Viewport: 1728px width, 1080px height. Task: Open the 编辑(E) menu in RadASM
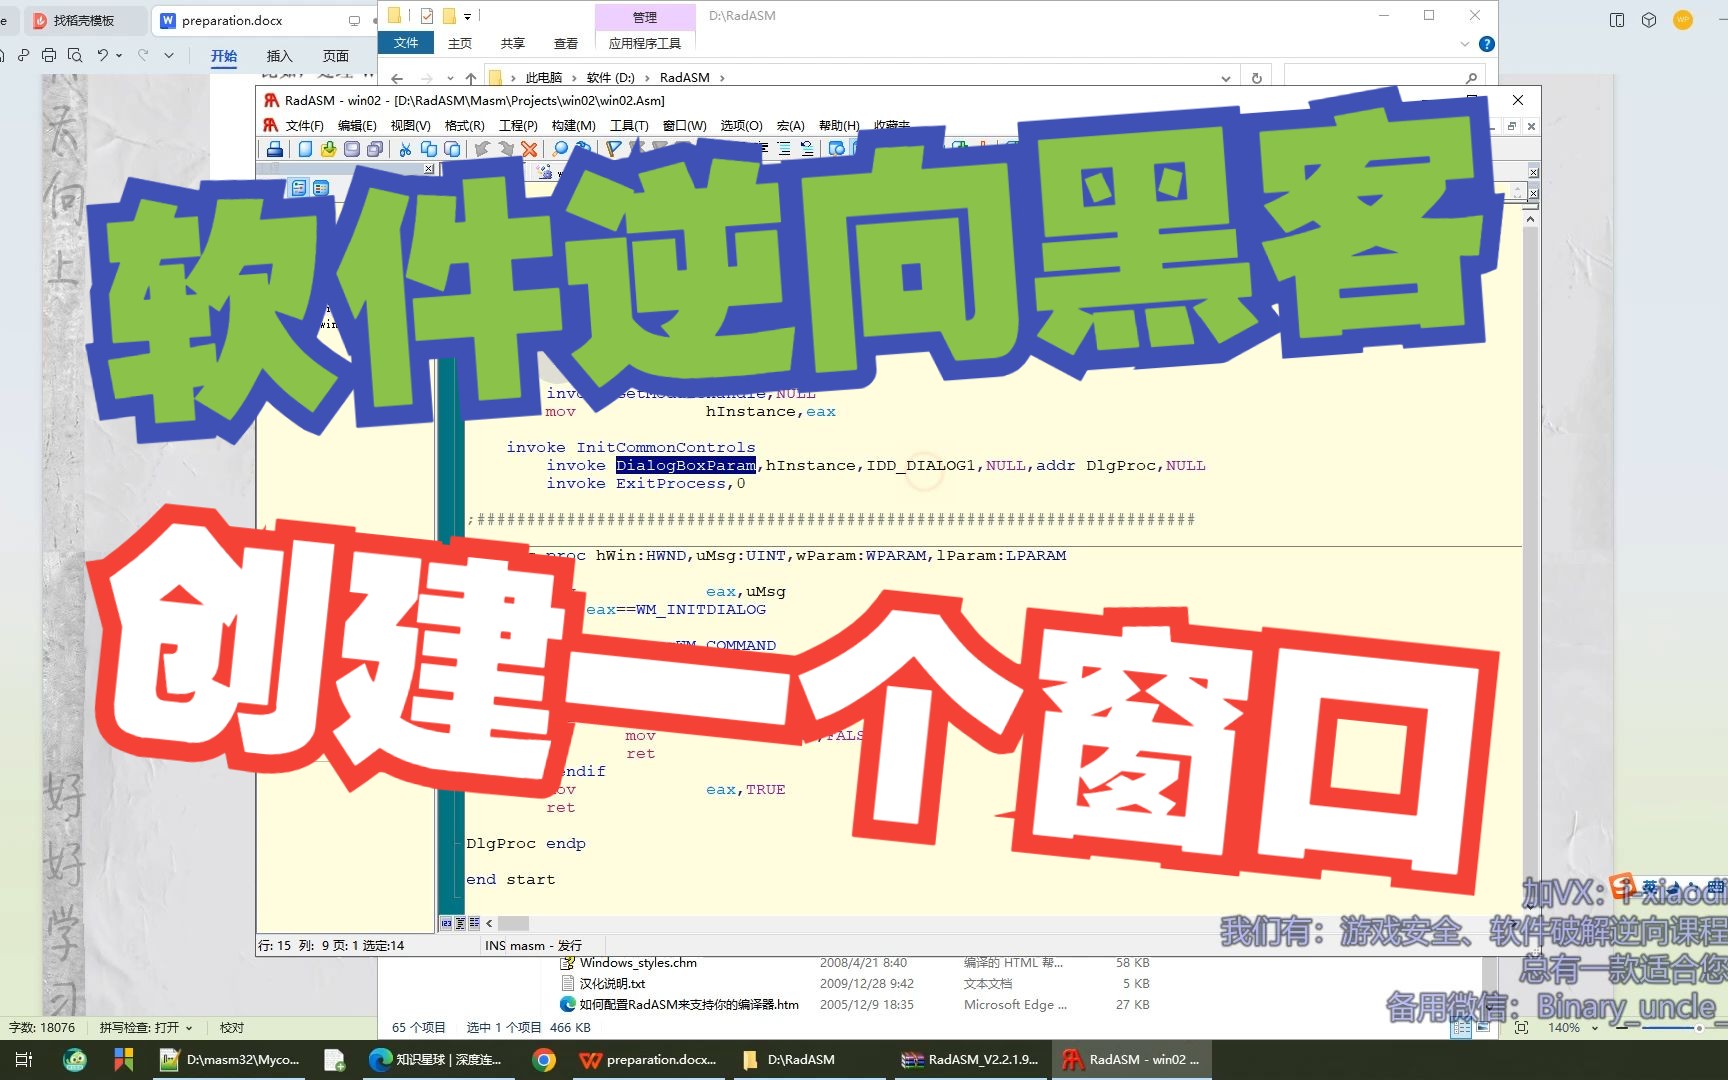(x=357, y=126)
